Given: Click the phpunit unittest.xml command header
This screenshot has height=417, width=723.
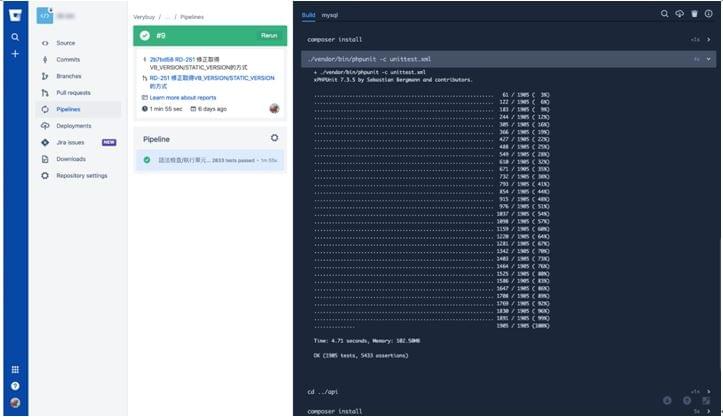Looking at the screenshot, I should coord(509,59).
